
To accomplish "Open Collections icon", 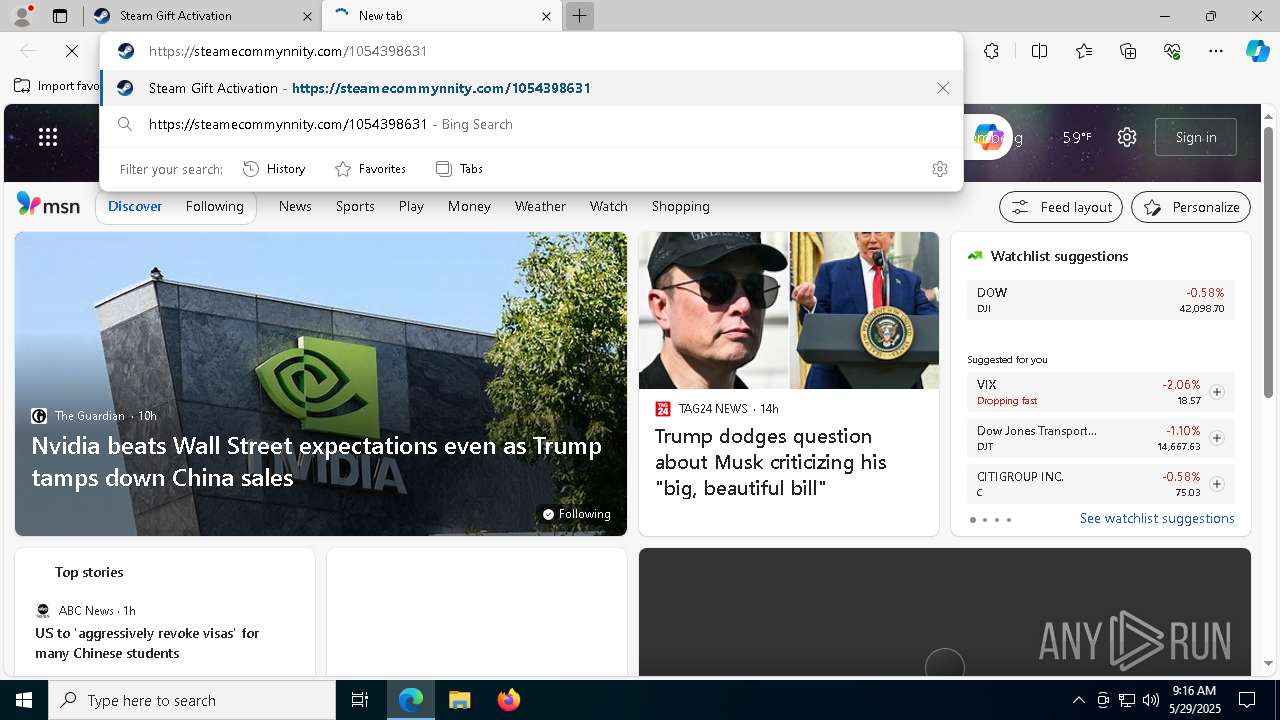I will pyautogui.click(x=1128, y=51).
